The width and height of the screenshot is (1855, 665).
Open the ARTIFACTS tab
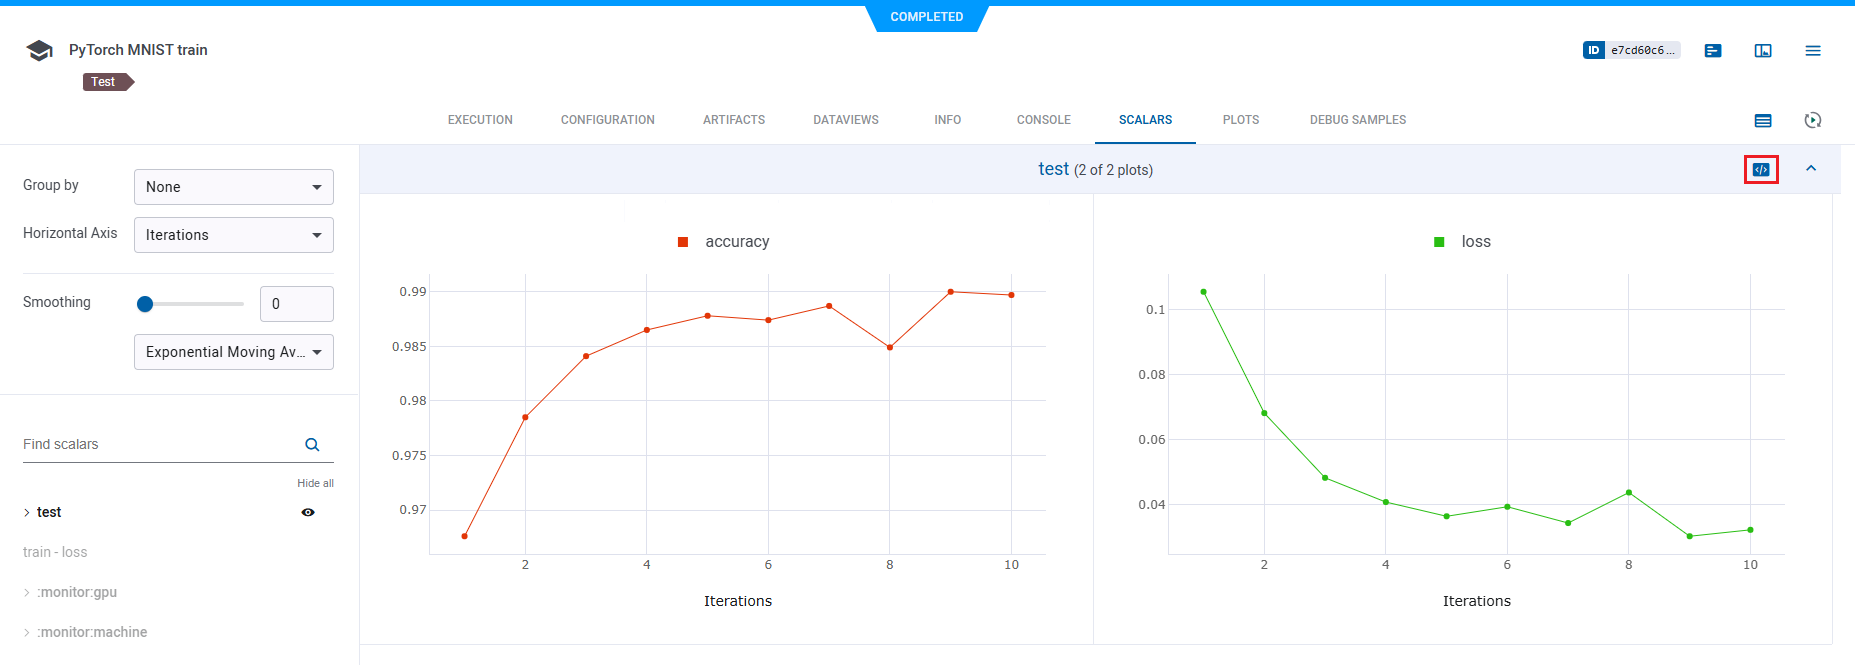733,120
